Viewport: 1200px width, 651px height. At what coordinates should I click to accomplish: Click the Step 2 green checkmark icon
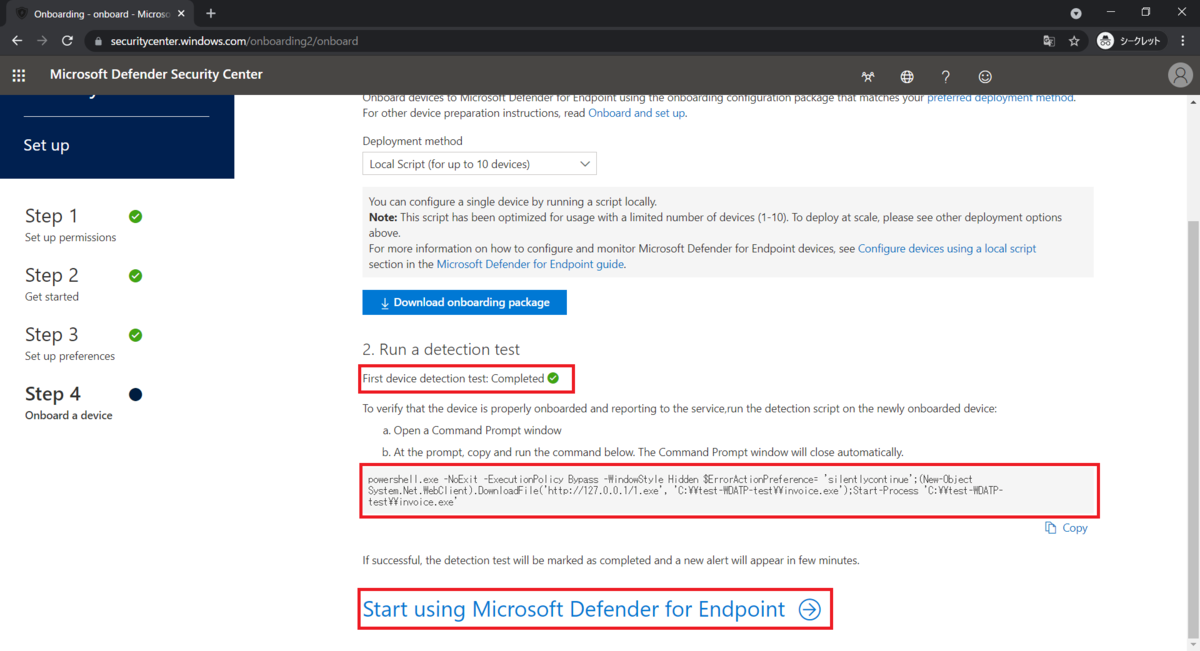pyautogui.click(x=135, y=276)
